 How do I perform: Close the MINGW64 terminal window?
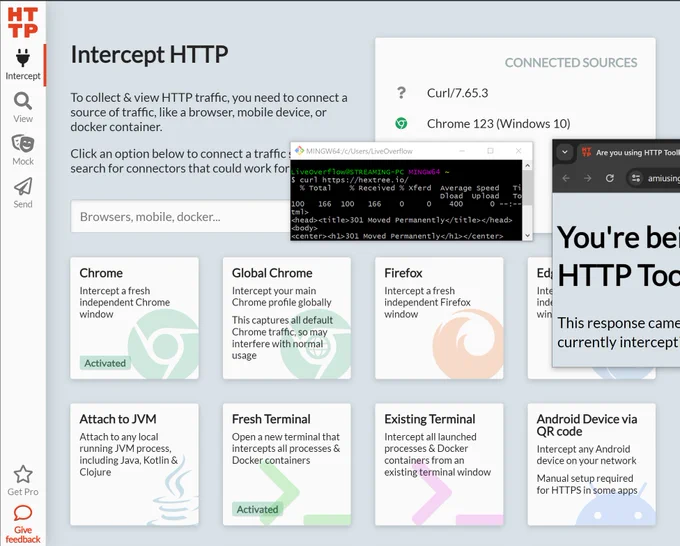point(518,151)
